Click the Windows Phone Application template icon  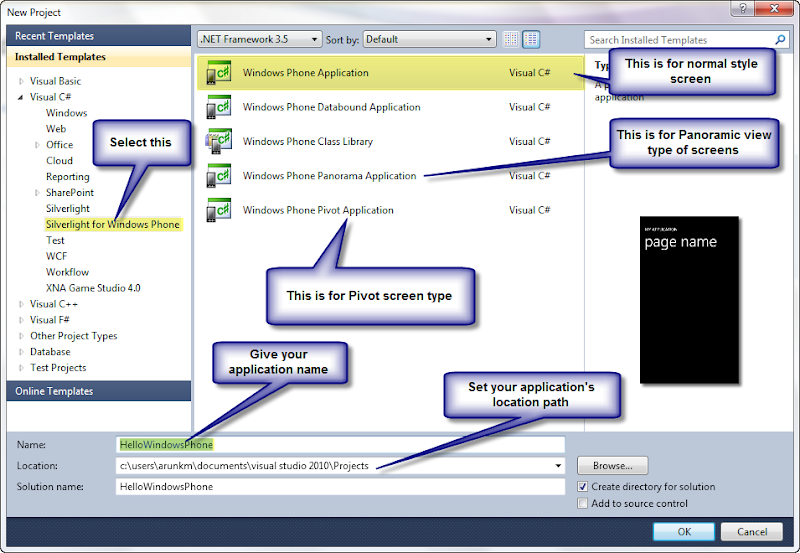pos(218,73)
